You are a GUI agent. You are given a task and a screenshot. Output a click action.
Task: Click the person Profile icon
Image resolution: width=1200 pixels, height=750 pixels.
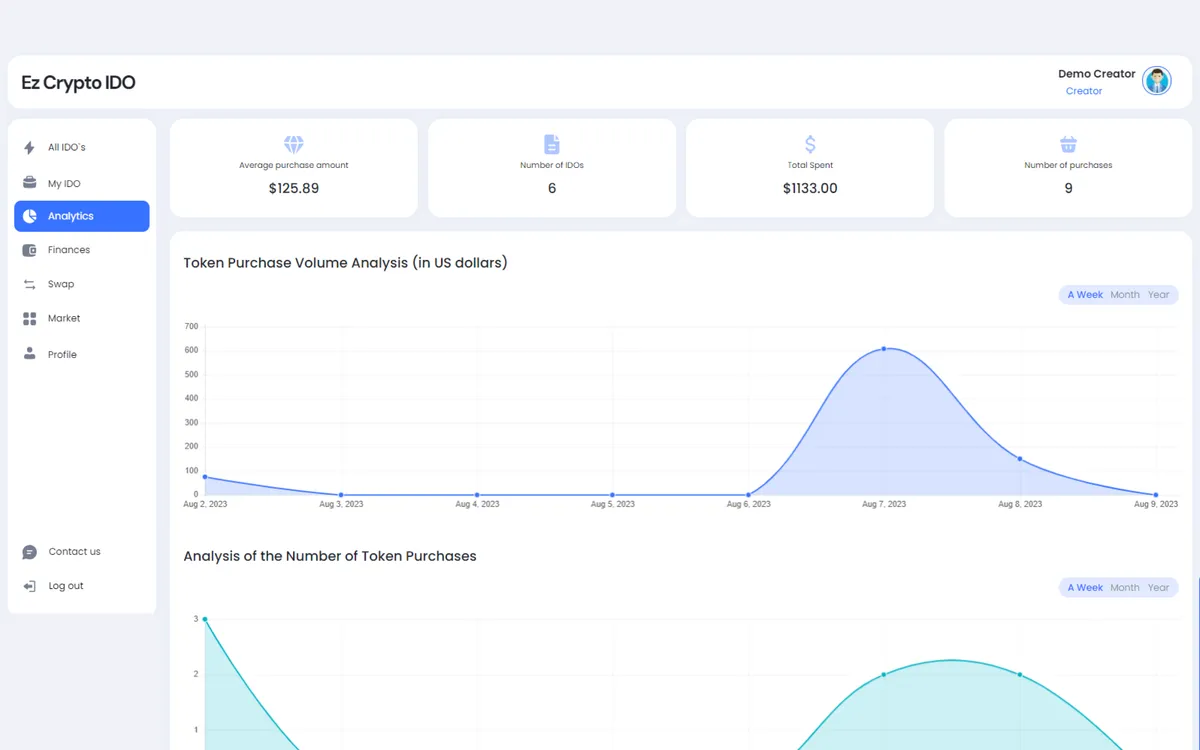[29, 354]
